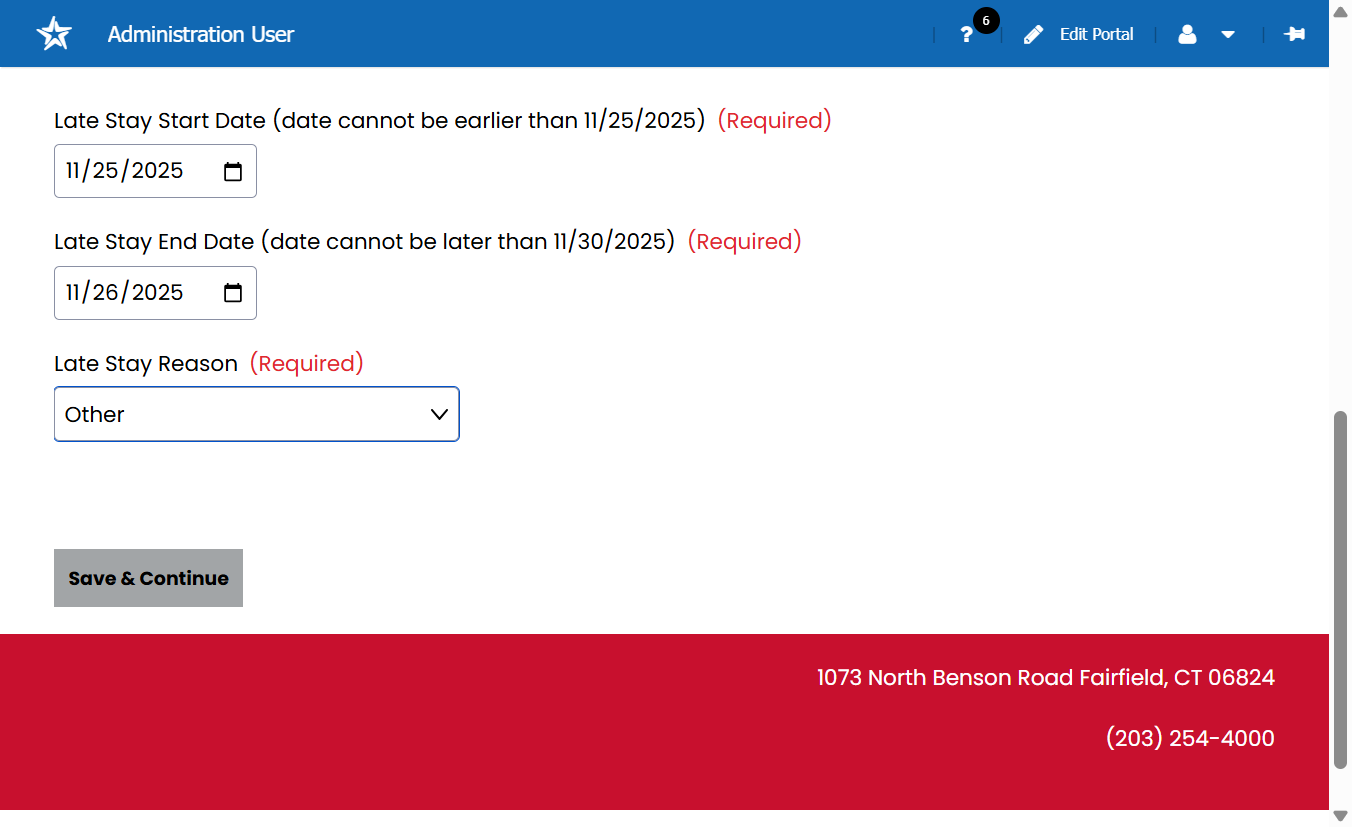Click the Save & Continue button
This screenshot has height=827, width=1352.
tap(148, 578)
